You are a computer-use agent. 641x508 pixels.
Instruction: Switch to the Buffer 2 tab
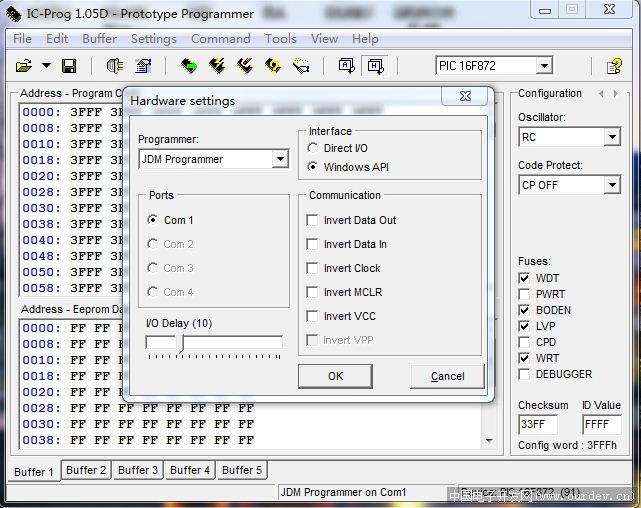point(86,470)
